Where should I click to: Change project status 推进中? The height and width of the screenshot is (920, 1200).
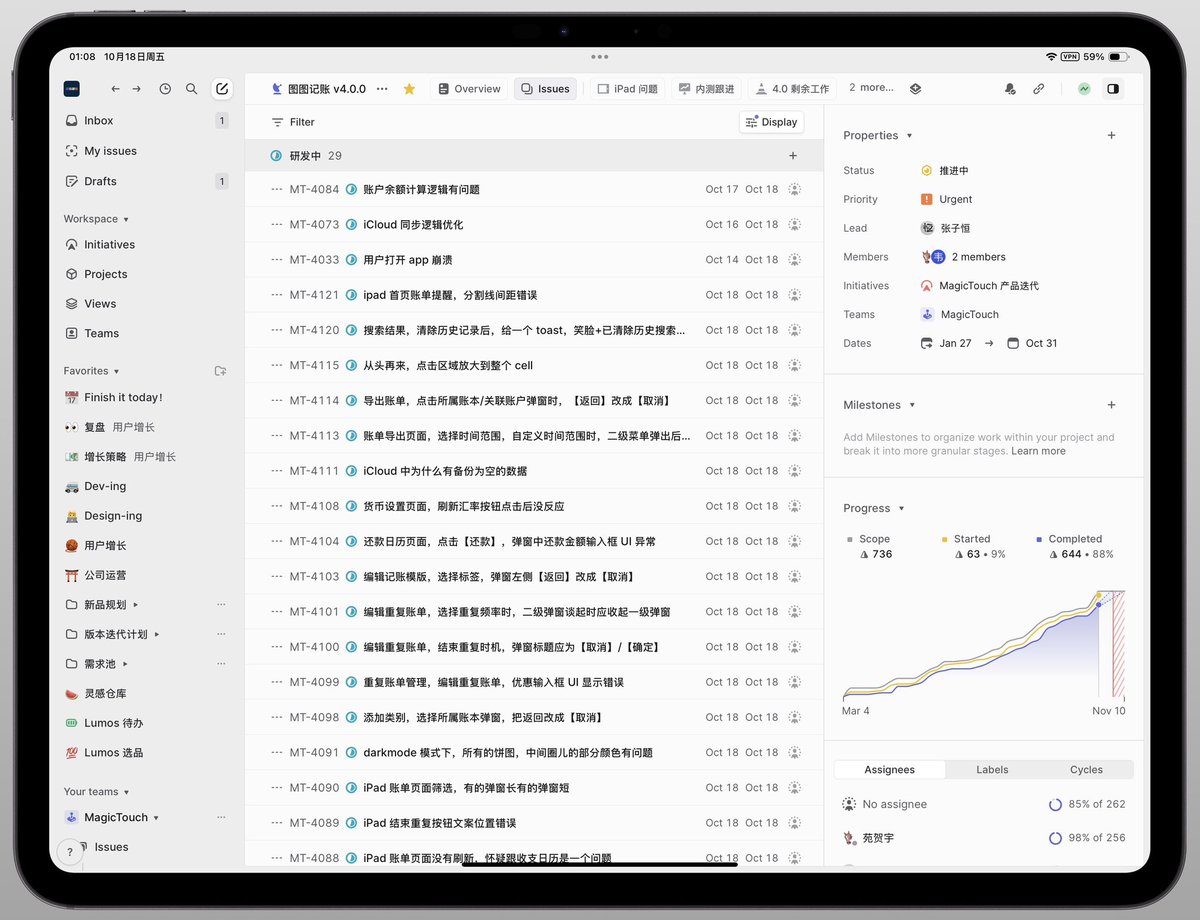(x=945, y=171)
